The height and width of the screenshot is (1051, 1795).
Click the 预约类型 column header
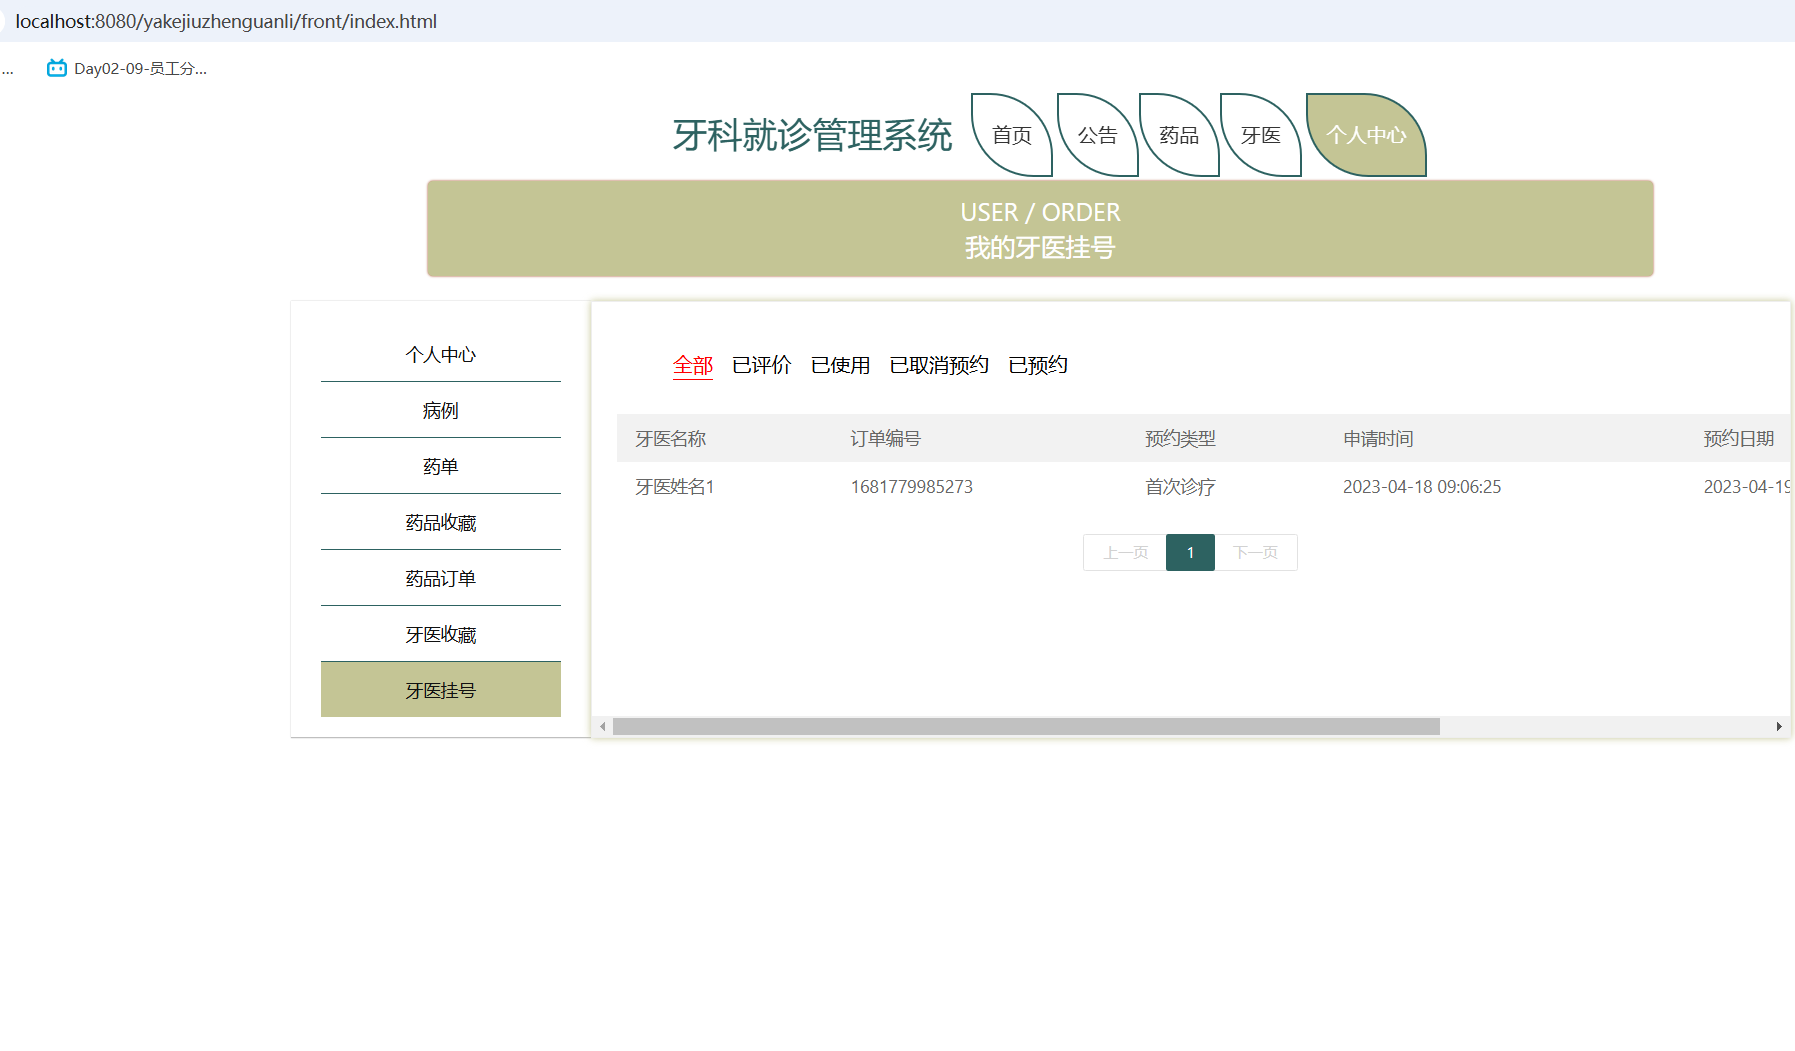(1180, 438)
